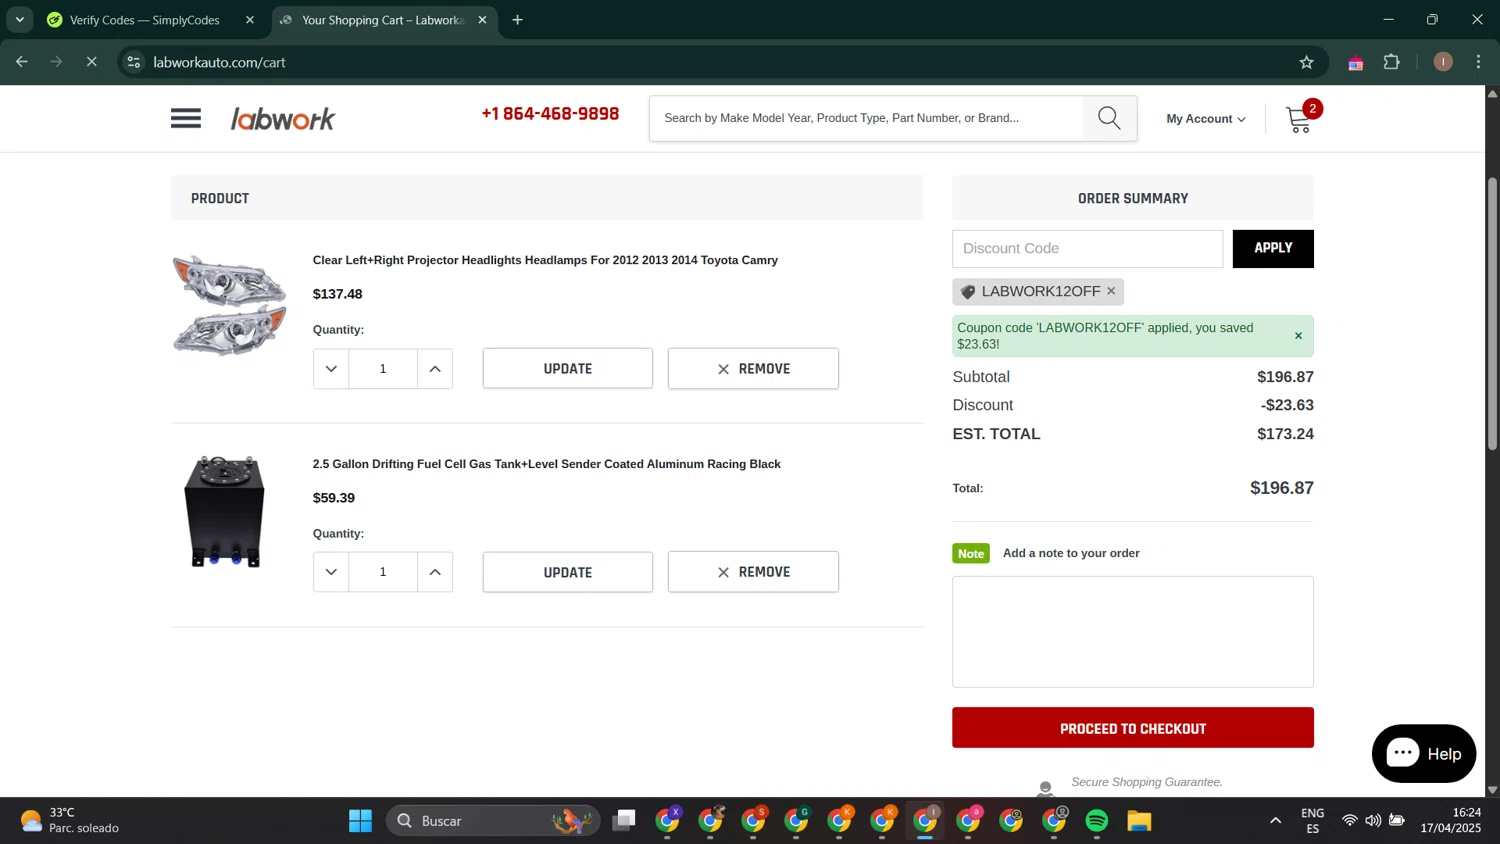Open the Fuel Cell Gas Tank link

click(546, 464)
